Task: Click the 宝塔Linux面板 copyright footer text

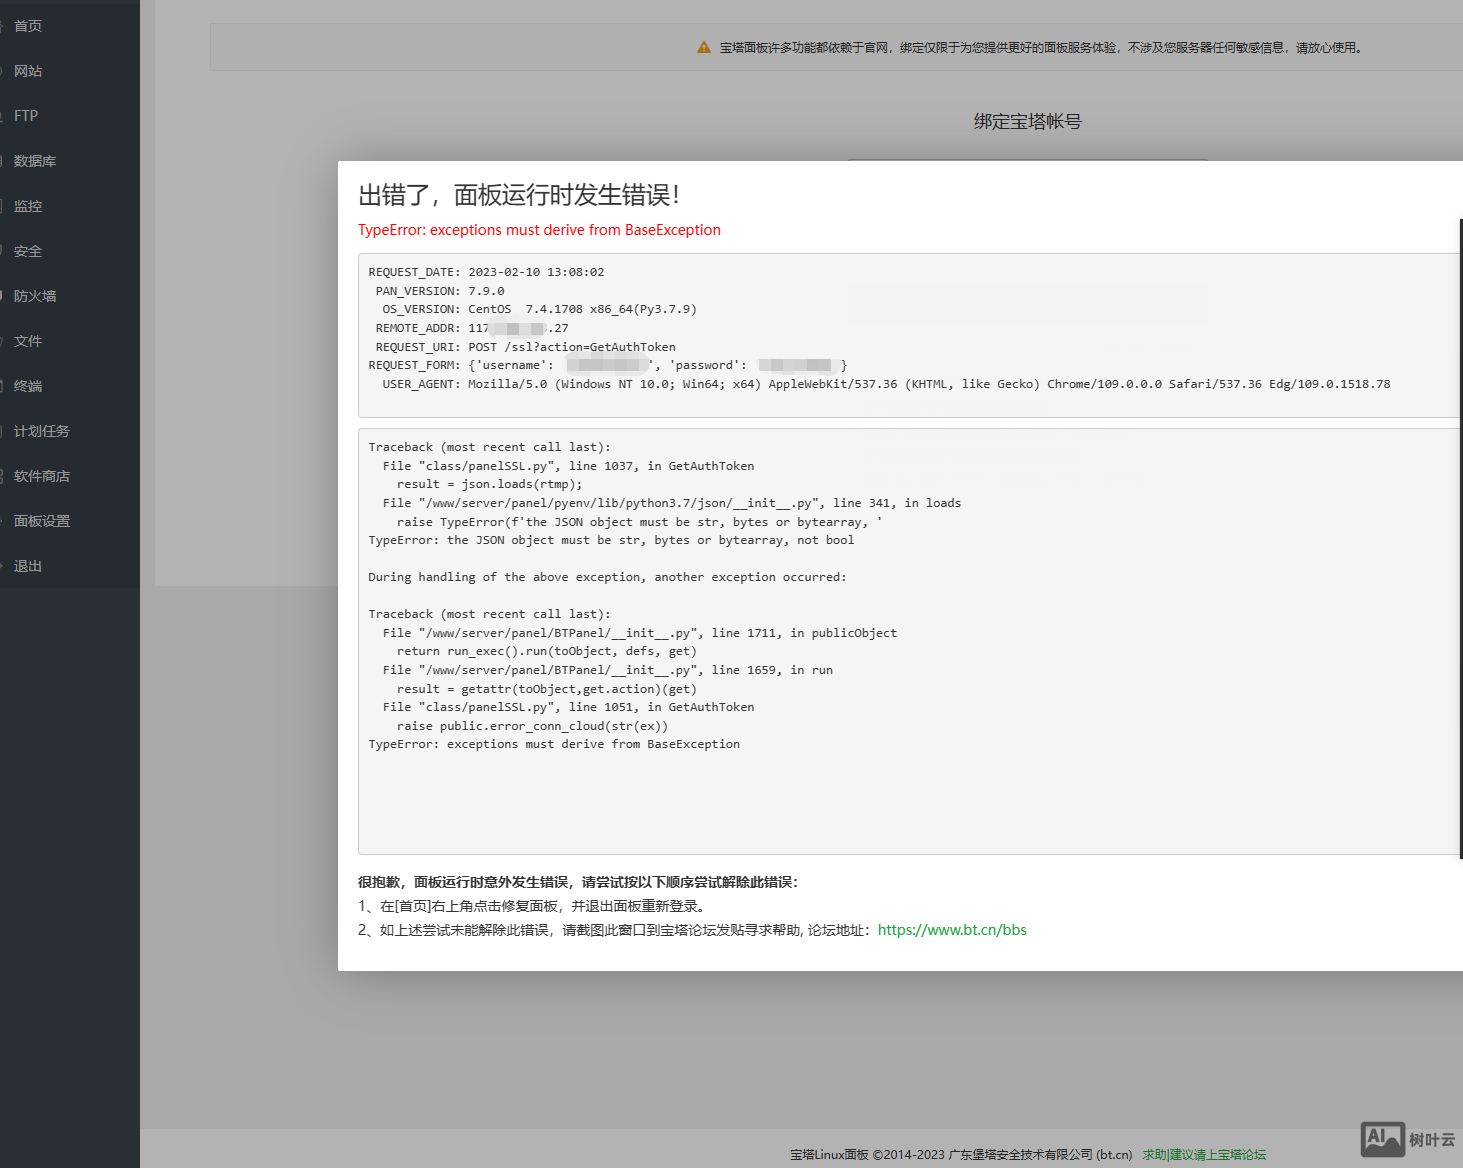Action: click(x=961, y=1154)
